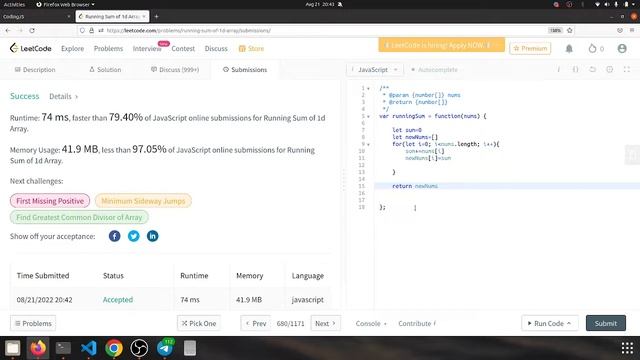This screenshot has height=360, width=640.
Task: Open the Discuss (999+) tab
Action: [175, 69]
